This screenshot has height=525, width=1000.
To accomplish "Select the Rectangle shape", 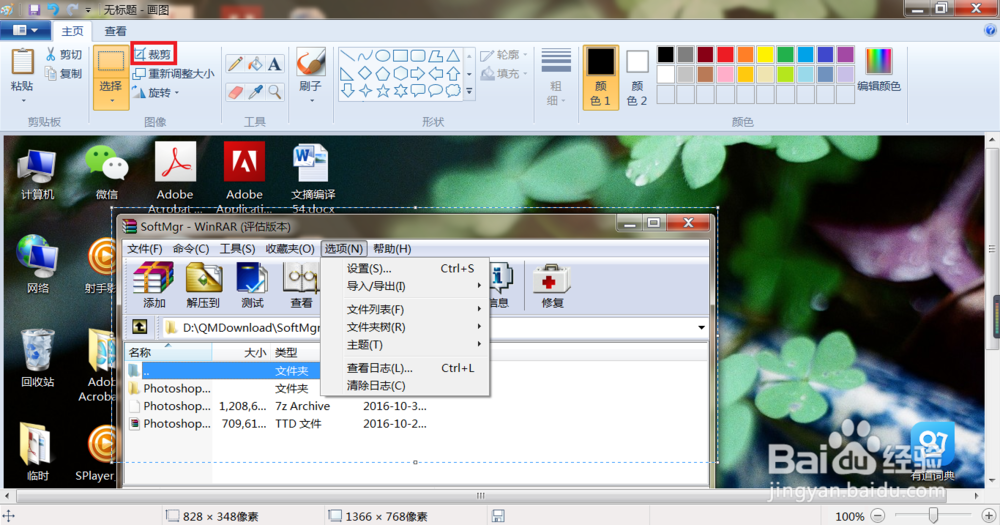I will click(400, 55).
